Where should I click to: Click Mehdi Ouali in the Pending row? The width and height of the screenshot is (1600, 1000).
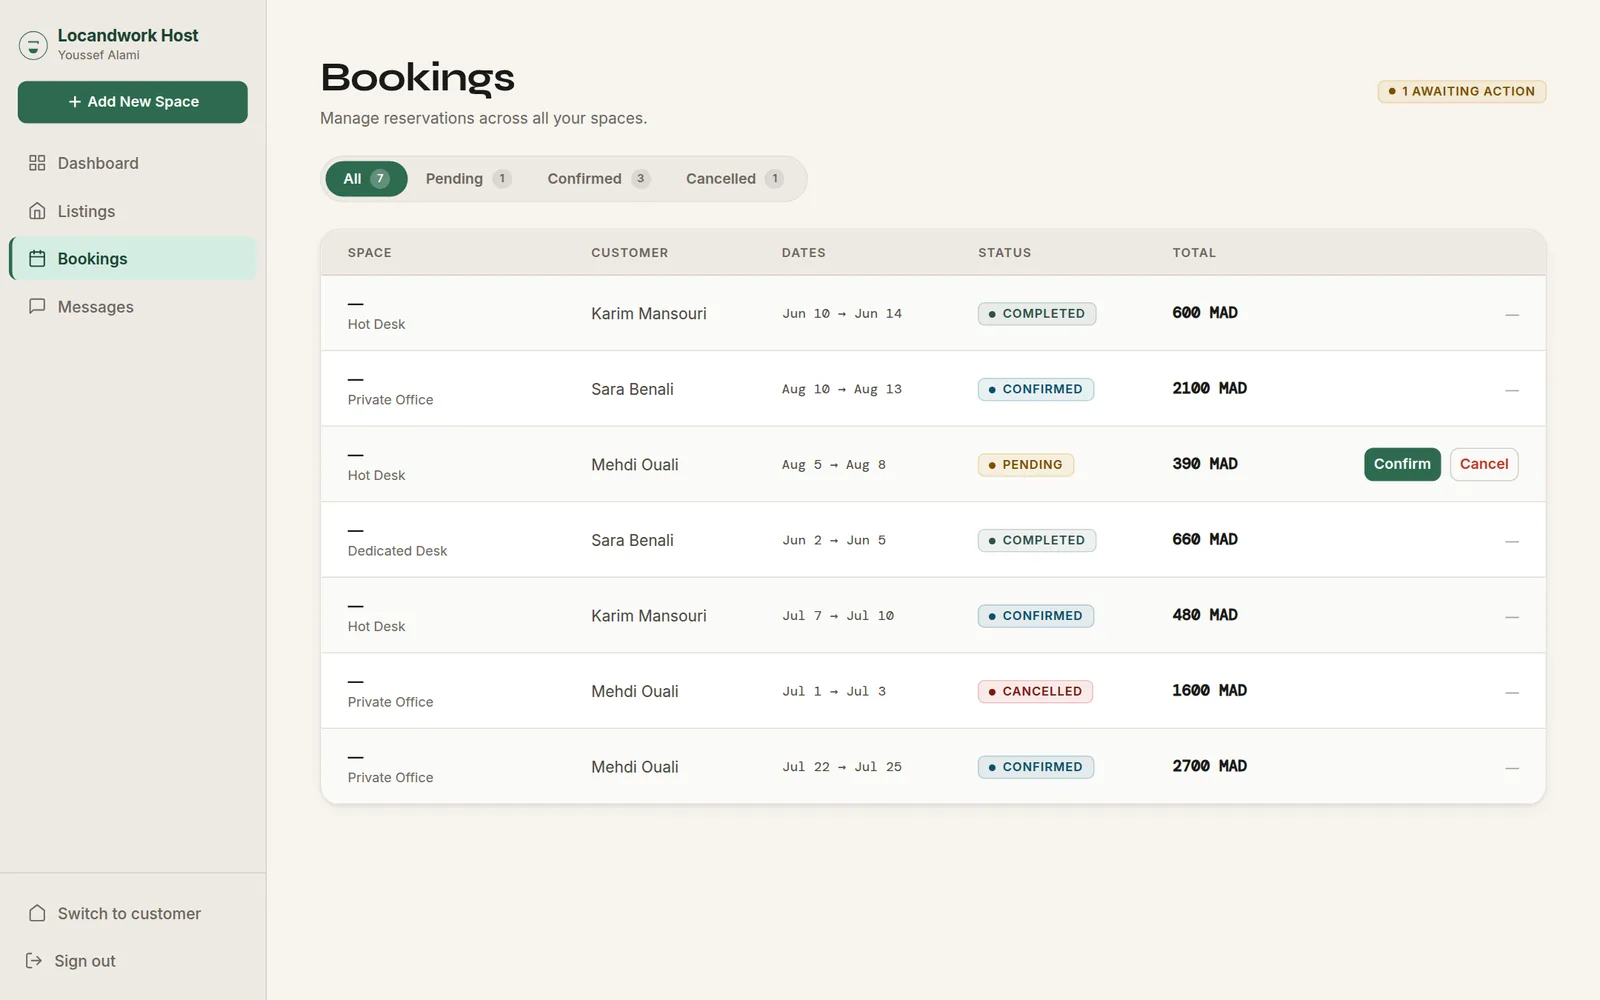pos(634,465)
